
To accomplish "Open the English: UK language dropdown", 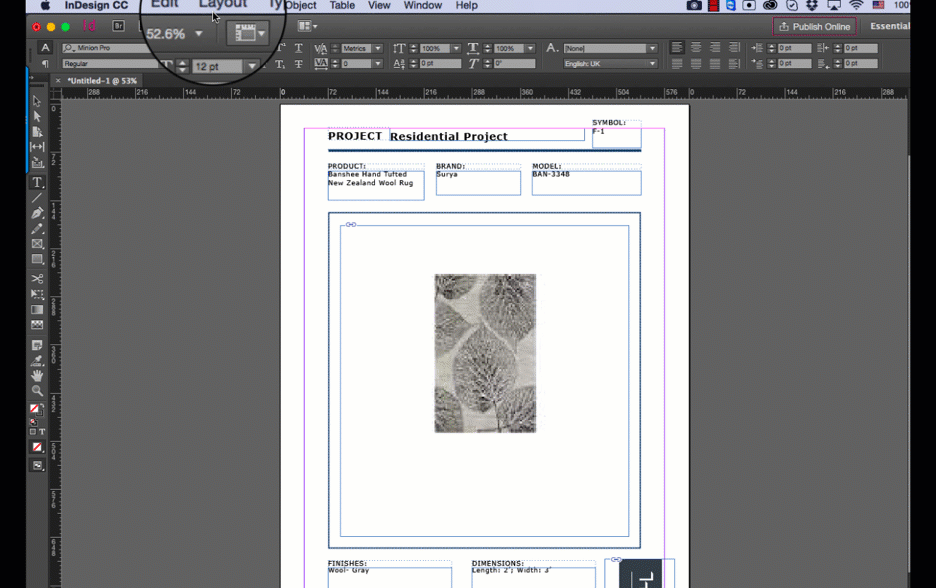I will (611, 63).
